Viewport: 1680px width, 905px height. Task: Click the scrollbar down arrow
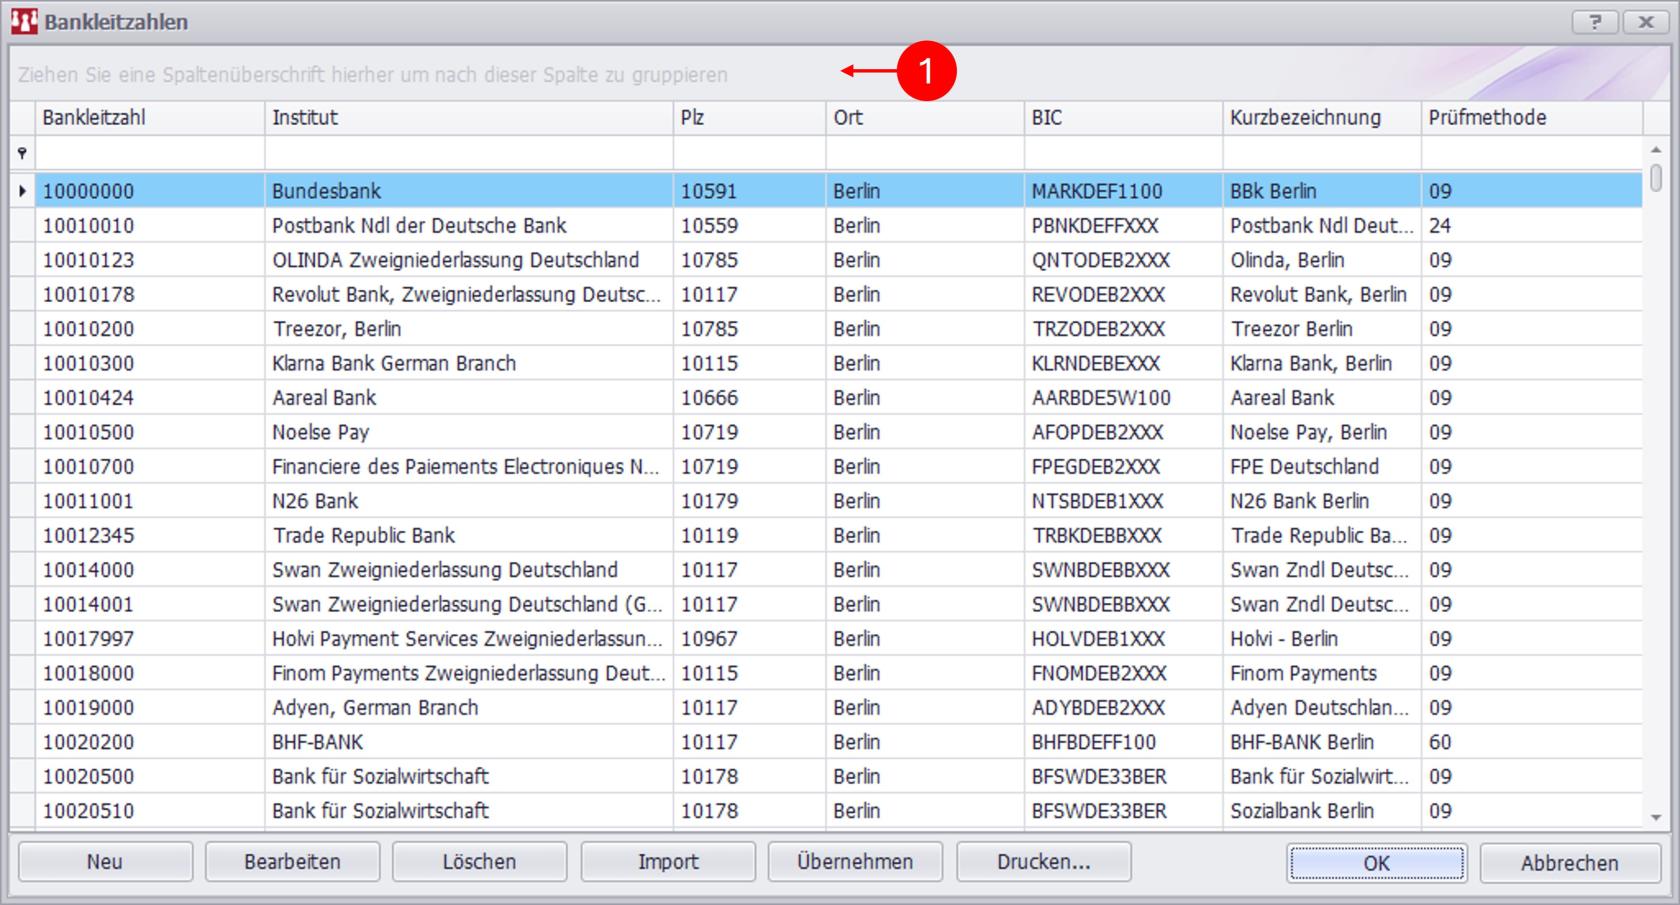click(x=1656, y=817)
